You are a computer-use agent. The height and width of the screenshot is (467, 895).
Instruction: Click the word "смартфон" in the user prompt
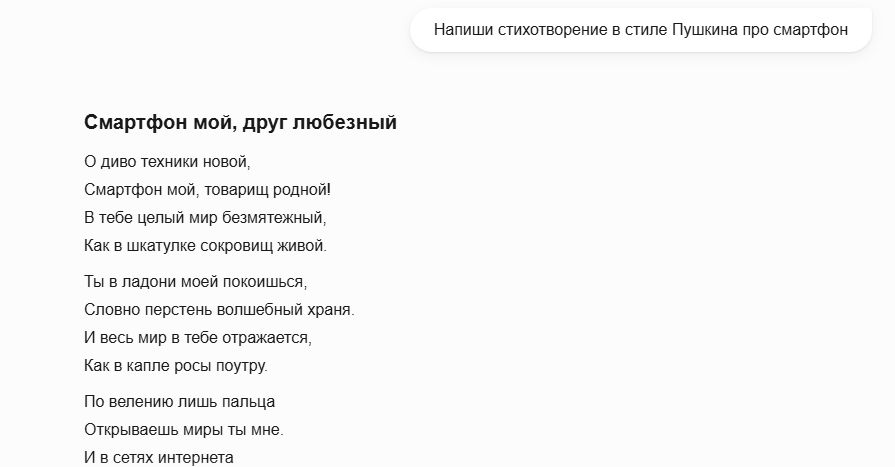(x=804, y=29)
